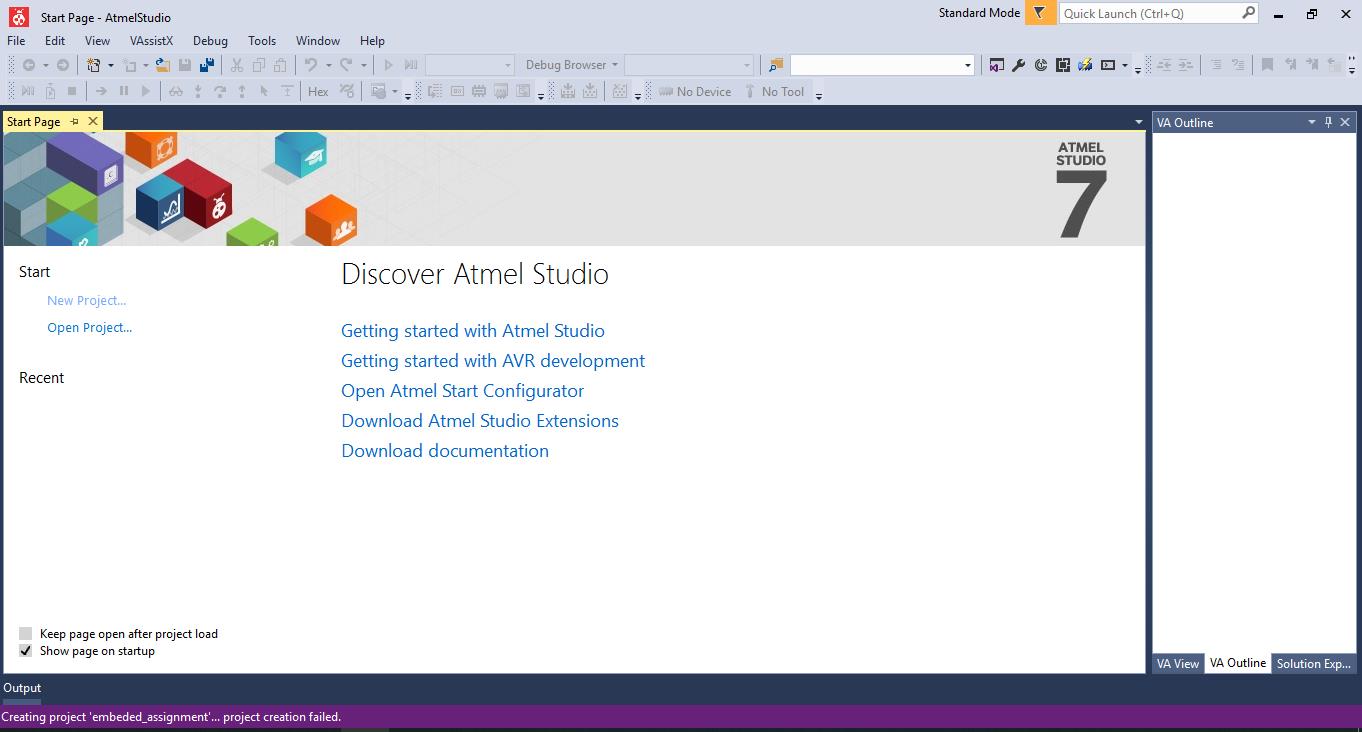Viewport: 1362px width, 732px height.
Task: Switch to the Solution Explorer tab
Action: (1314, 663)
